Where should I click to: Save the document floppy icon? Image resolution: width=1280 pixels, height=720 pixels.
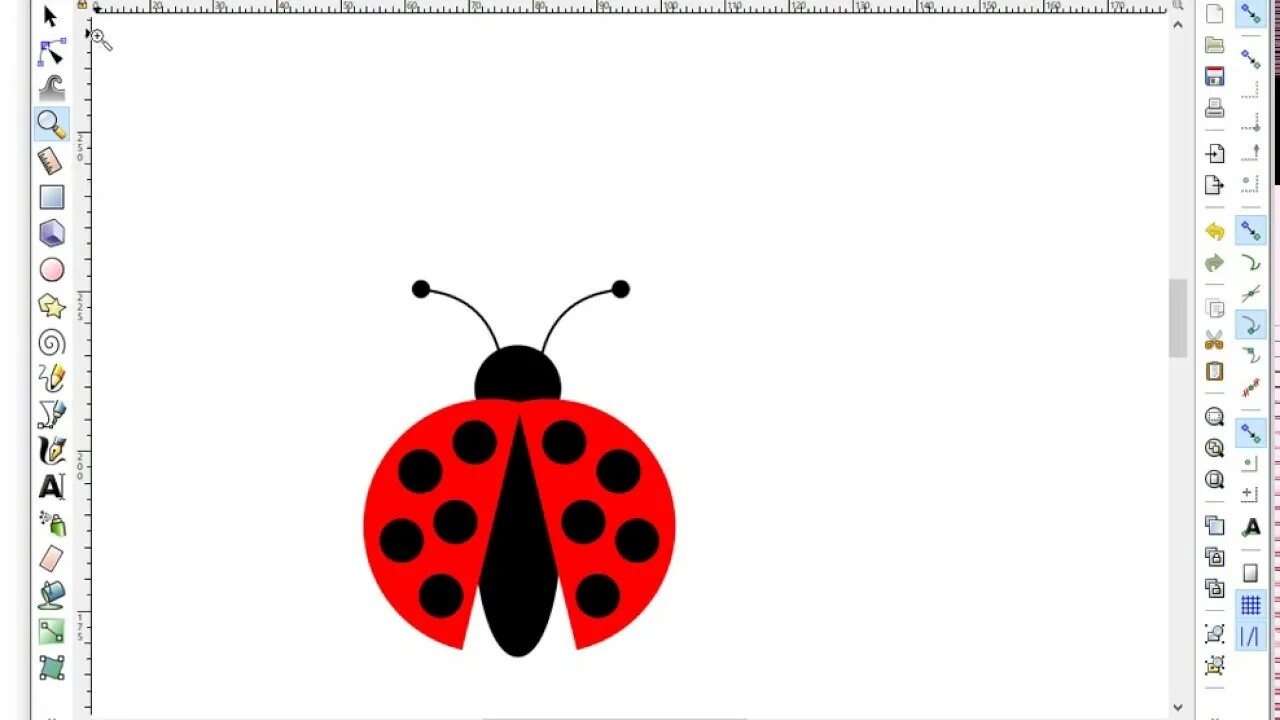(1215, 77)
